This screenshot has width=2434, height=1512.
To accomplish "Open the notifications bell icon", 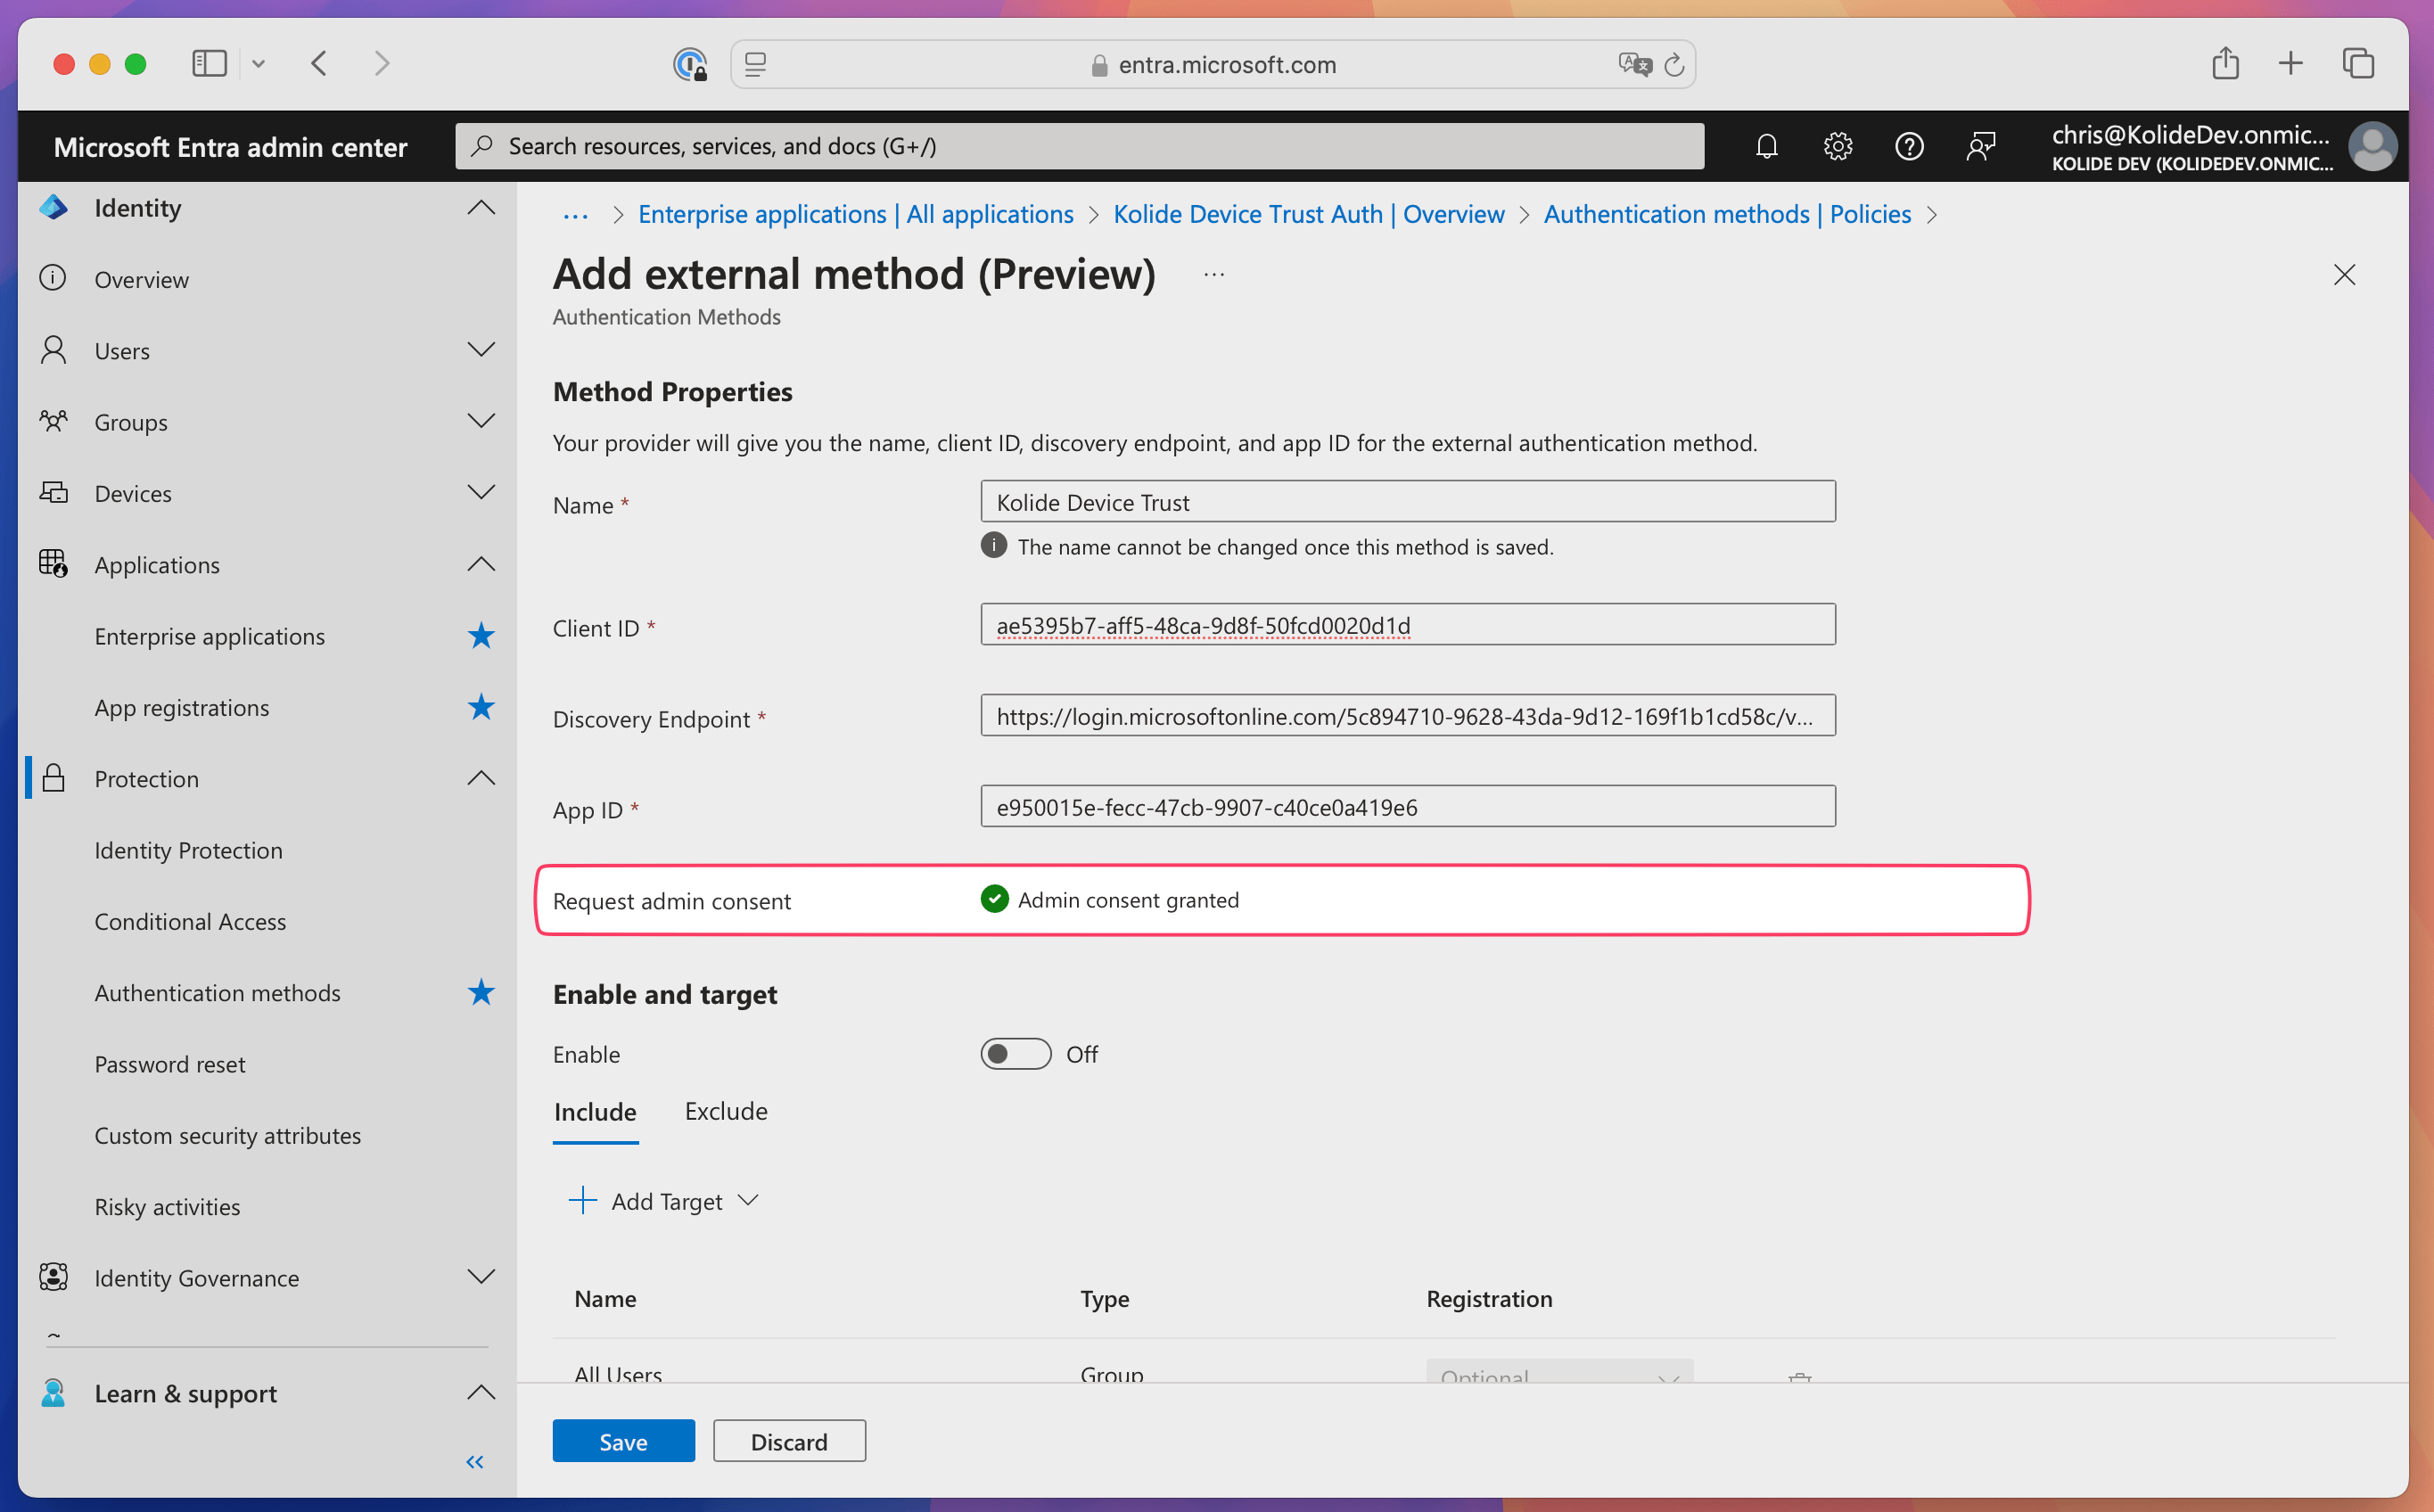I will coord(1766,147).
